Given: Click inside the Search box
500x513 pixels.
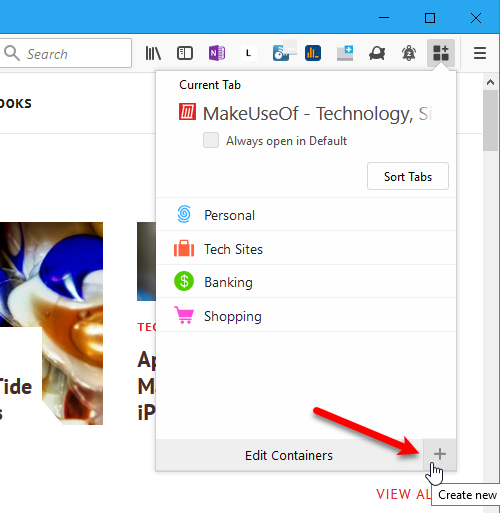Looking at the screenshot, I should (66, 53).
